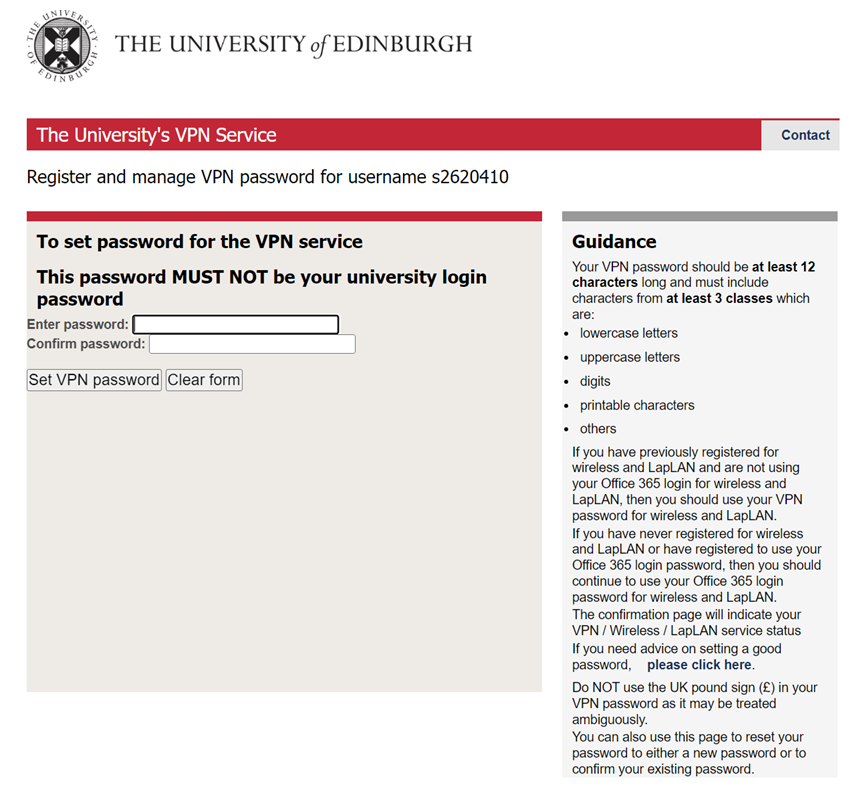Click "The University's VPN Service" header title

[157, 135]
